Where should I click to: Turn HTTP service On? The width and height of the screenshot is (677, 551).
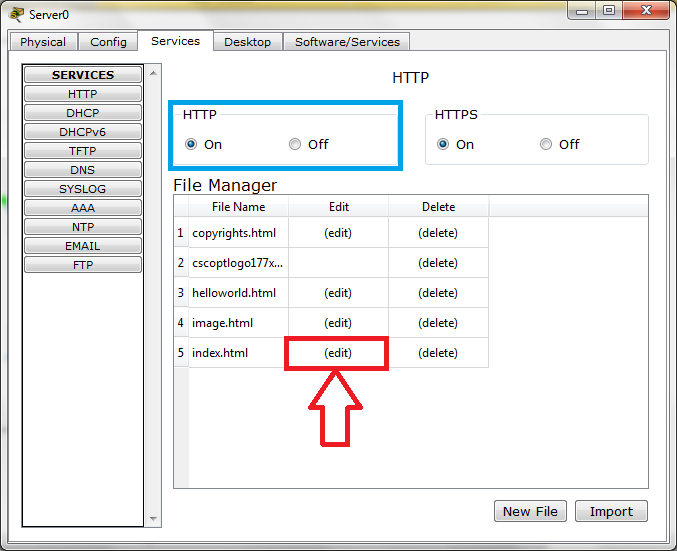[191, 144]
